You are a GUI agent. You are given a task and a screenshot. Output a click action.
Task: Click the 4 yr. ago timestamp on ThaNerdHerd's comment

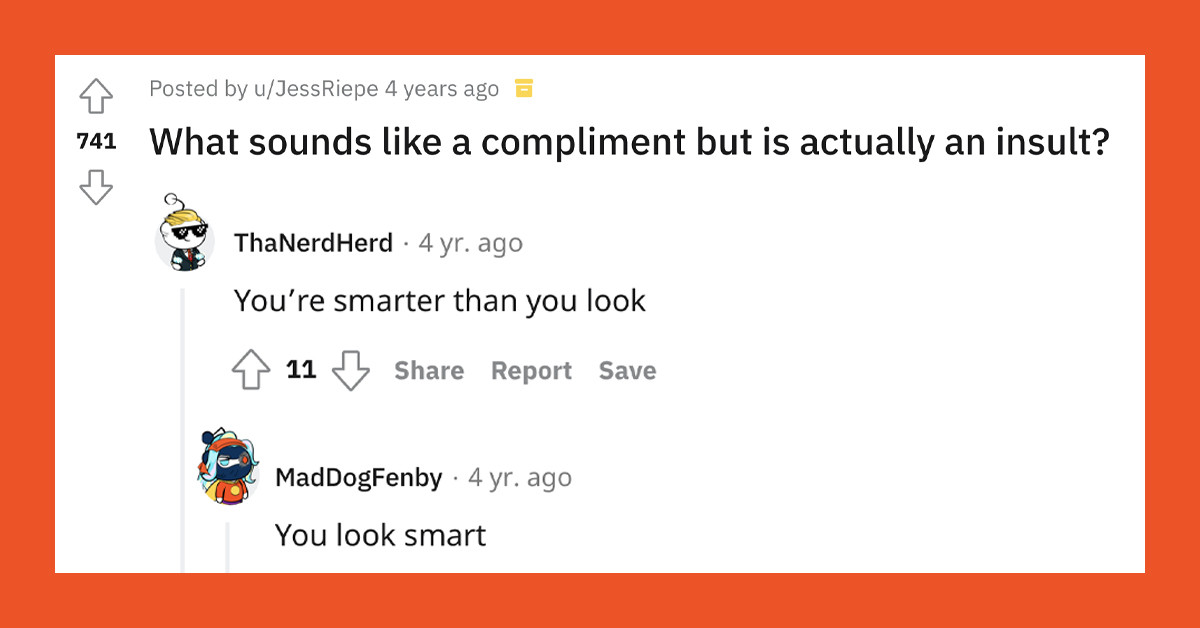coord(469,242)
